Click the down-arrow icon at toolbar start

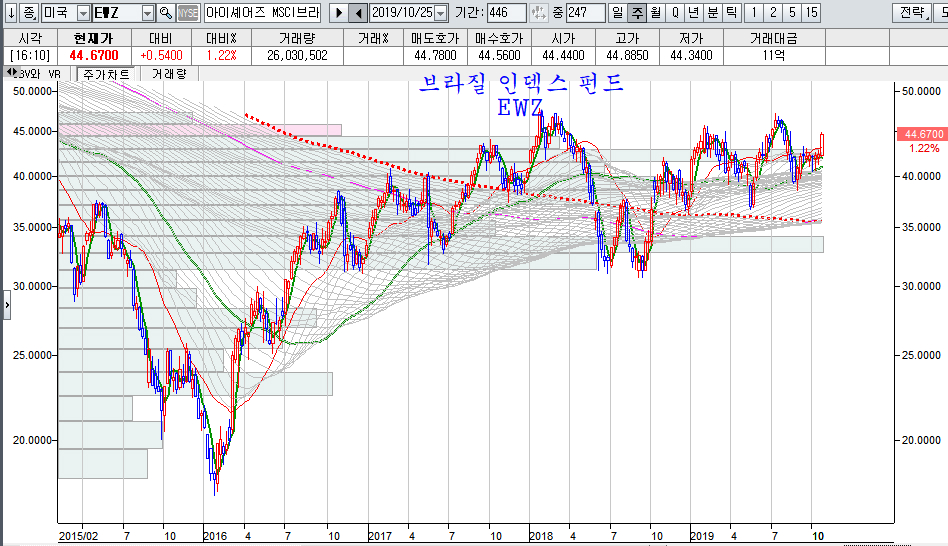point(9,13)
